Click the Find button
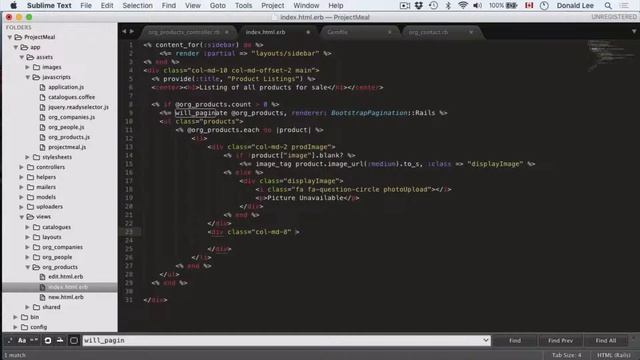The image size is (640, 360). pos(515,340)
